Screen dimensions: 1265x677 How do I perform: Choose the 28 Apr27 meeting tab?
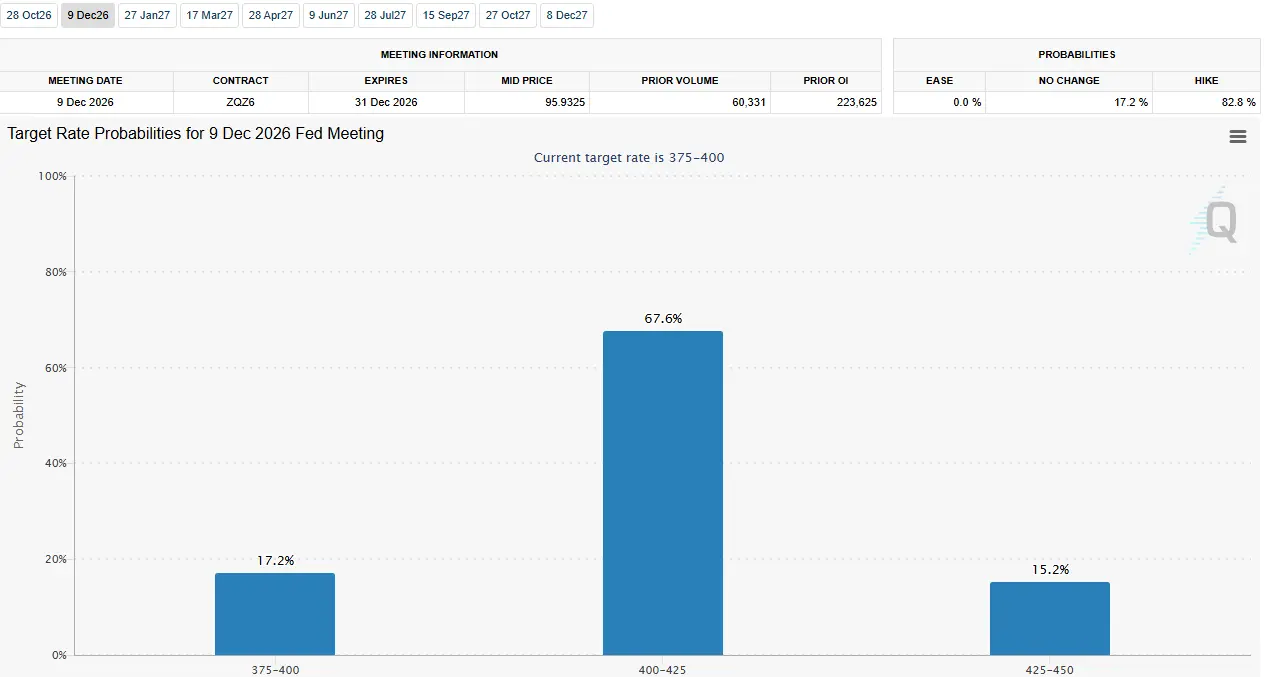(270, 15)
